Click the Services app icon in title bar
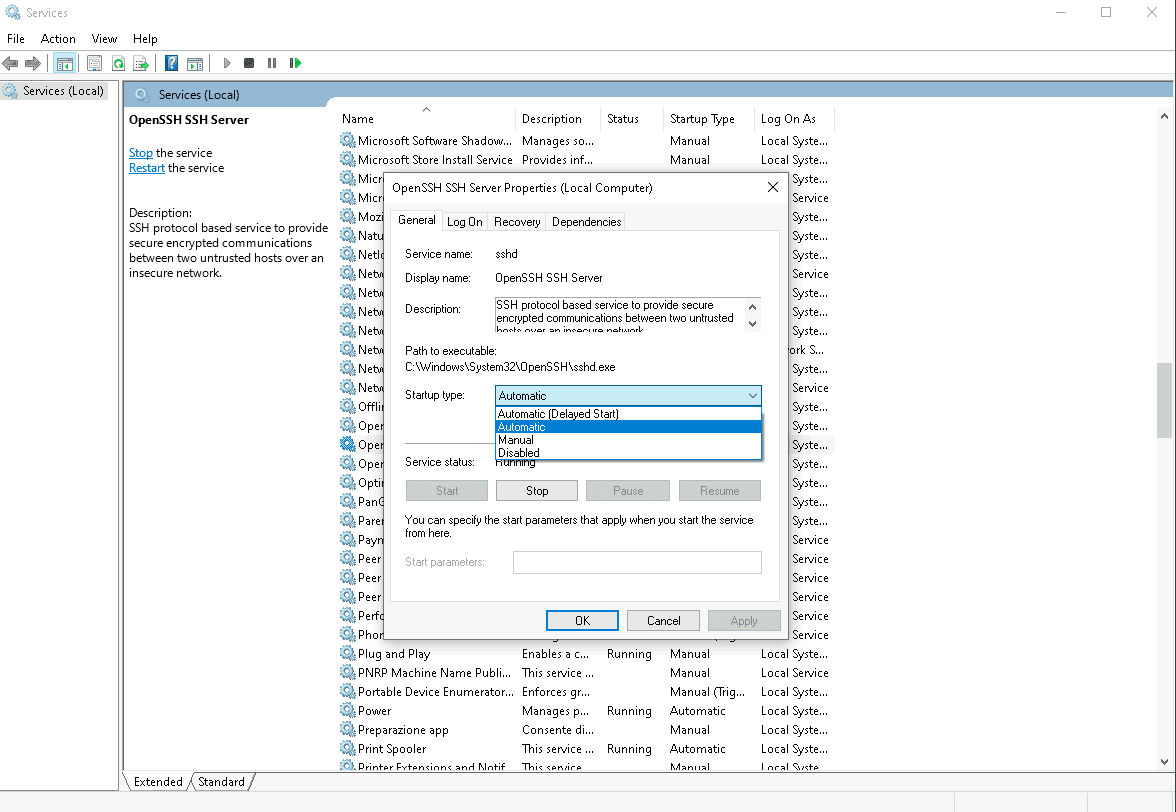The image size is (1176, 812). [13, 13]
